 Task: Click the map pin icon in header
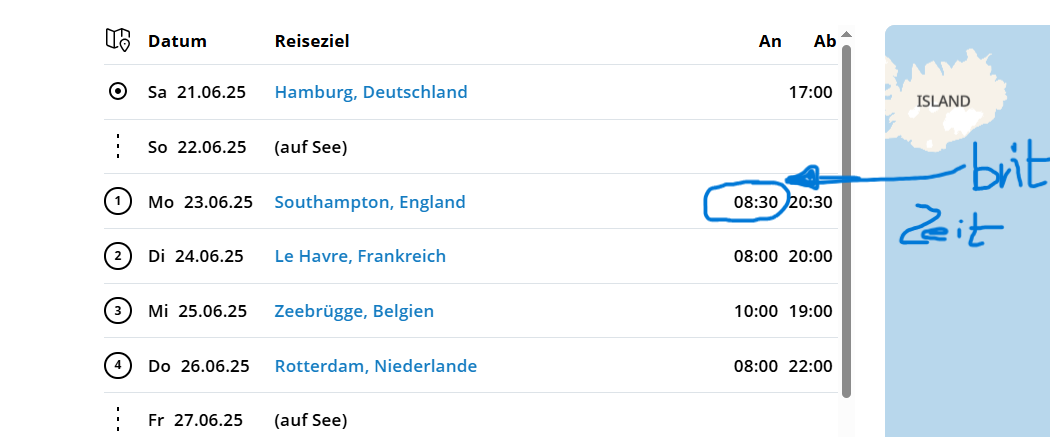(x=118, y=40)
